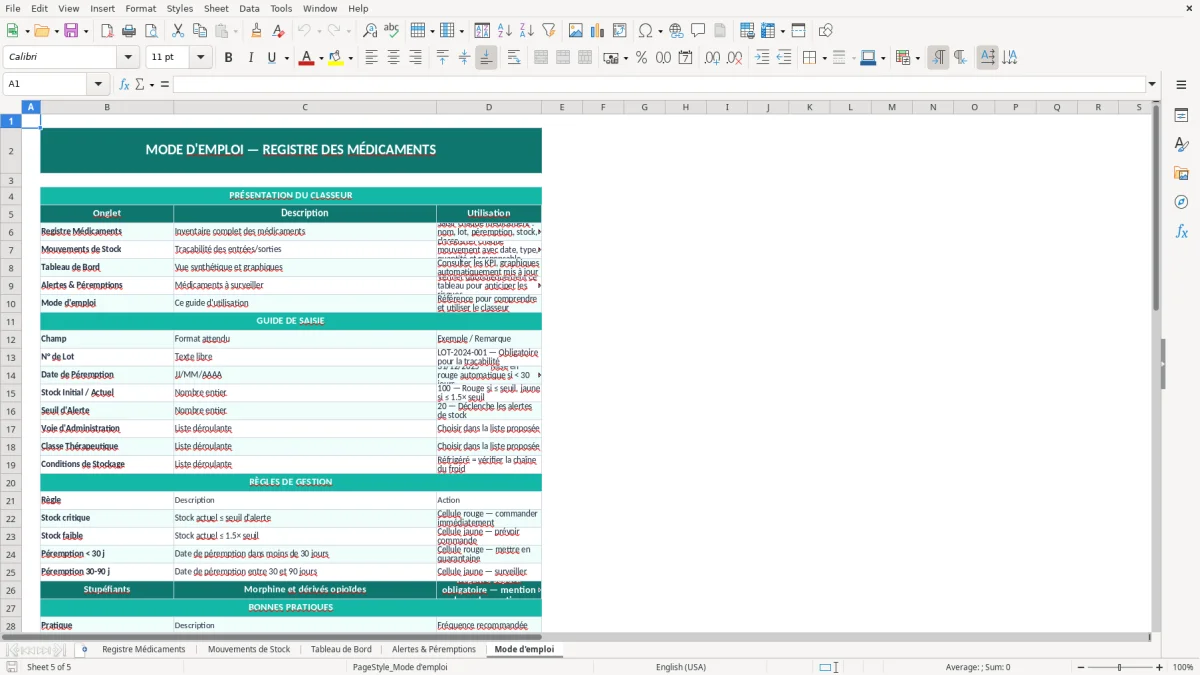Open the underline style dropdown arrow
This screenshot has width=1200, height=675.
point(286,58)
